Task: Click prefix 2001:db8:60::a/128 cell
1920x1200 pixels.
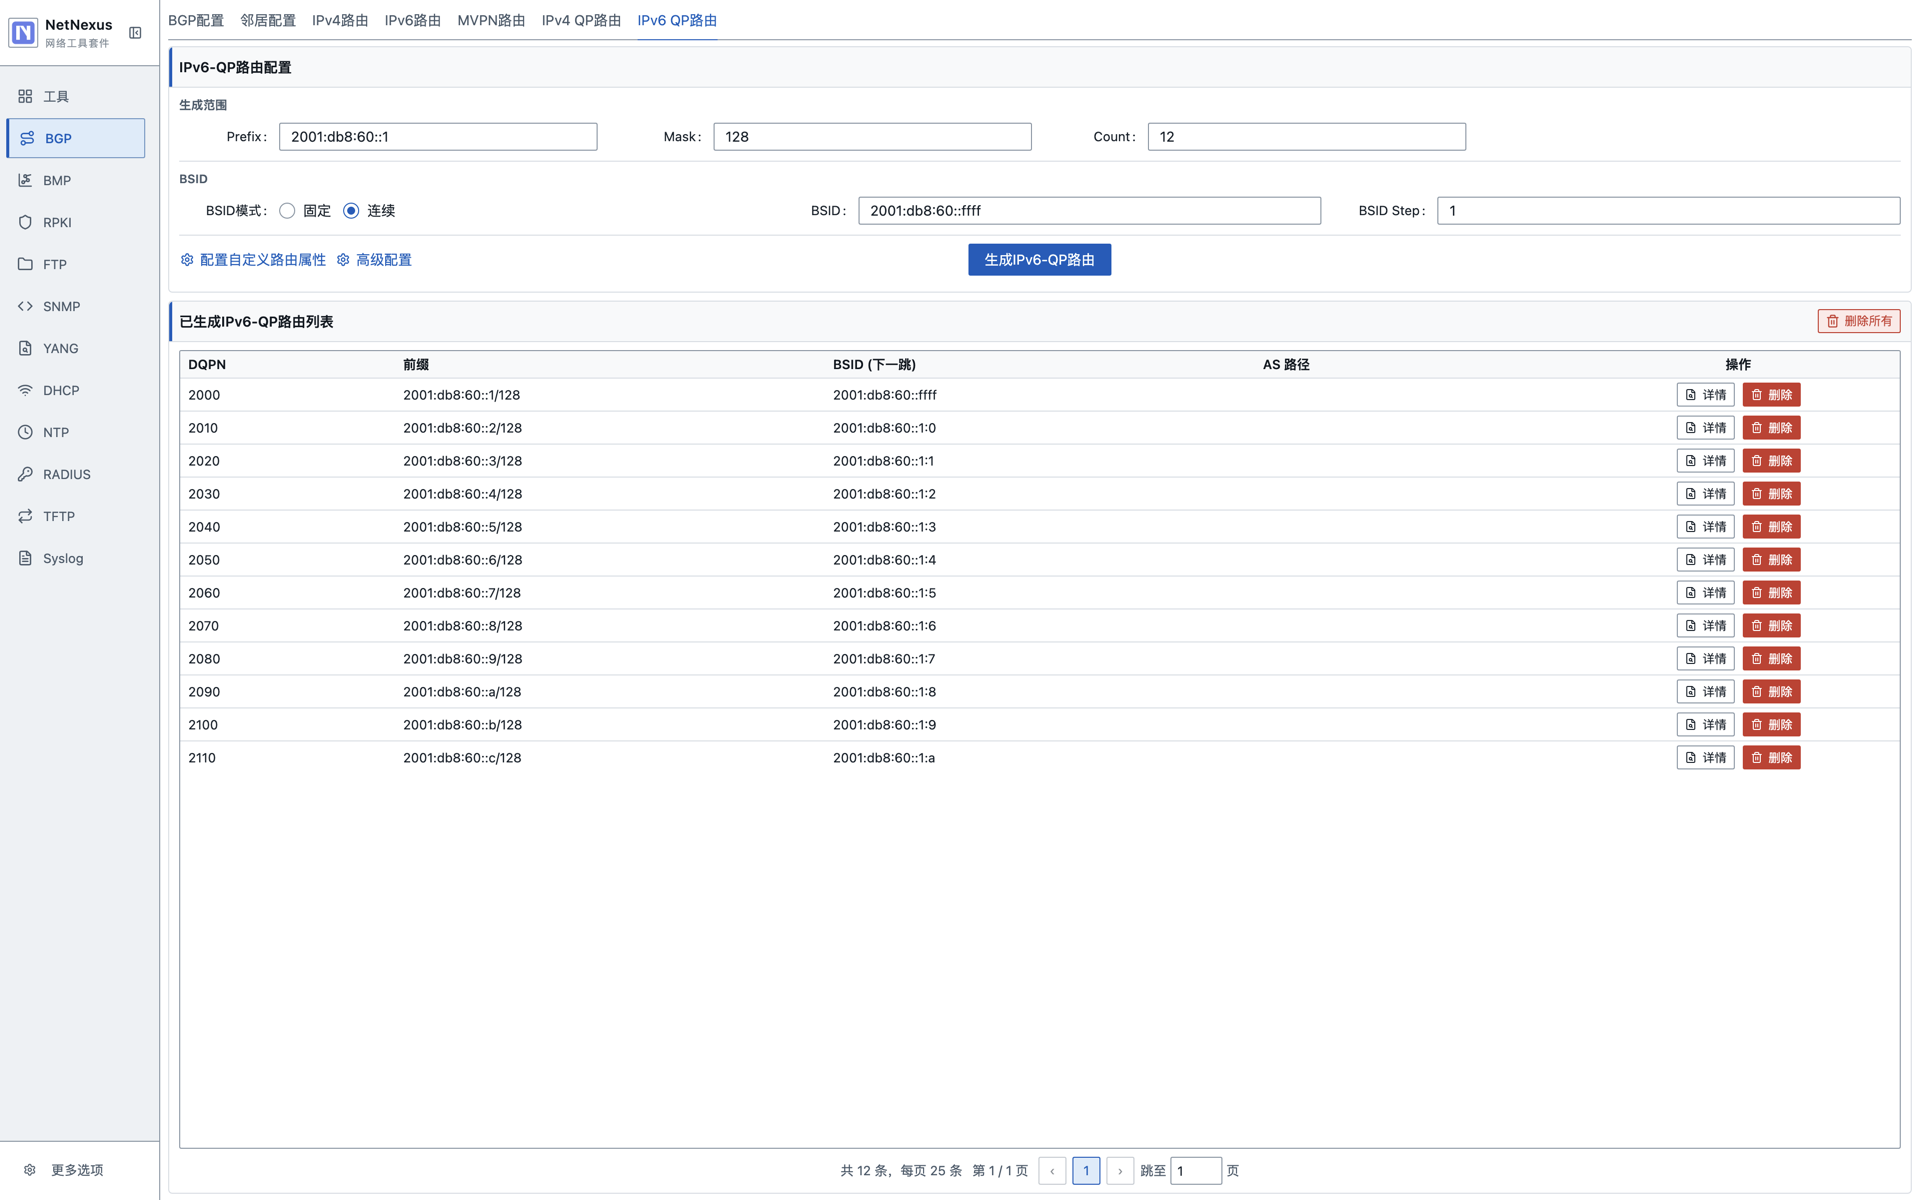Action: click(462, 692)
